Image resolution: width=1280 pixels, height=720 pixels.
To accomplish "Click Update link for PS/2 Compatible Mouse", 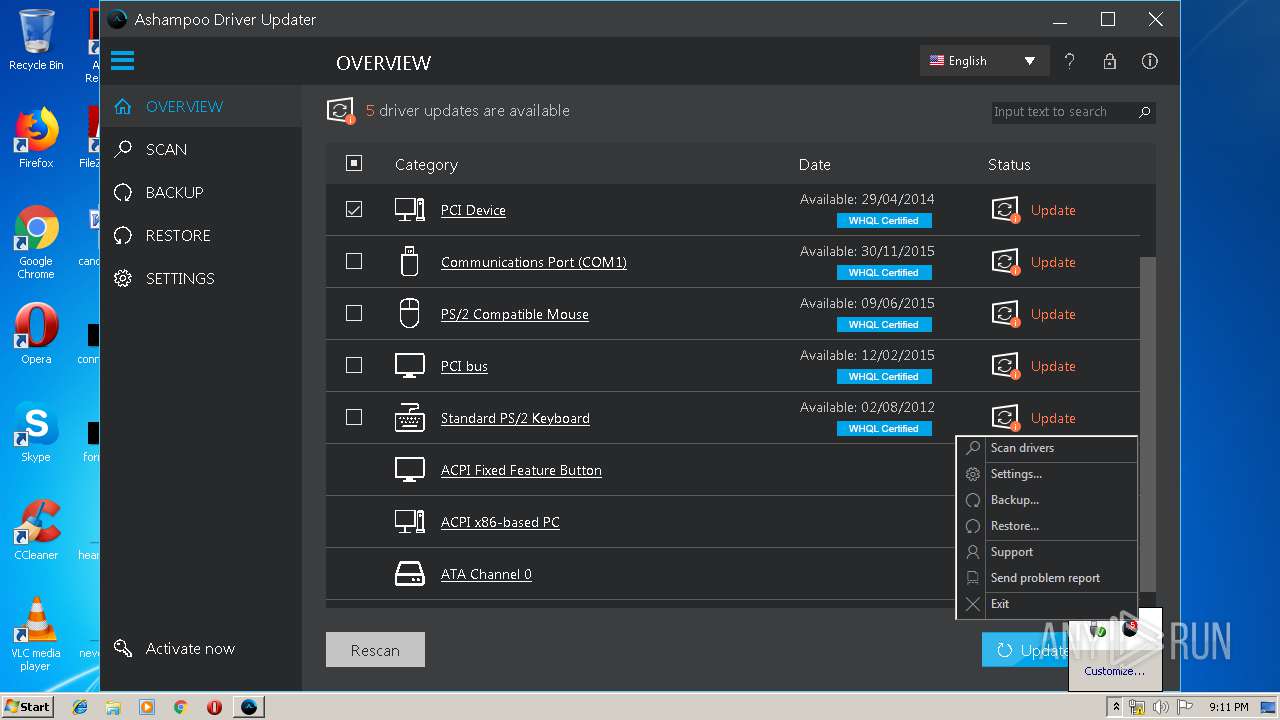I will coord(1053,314).
